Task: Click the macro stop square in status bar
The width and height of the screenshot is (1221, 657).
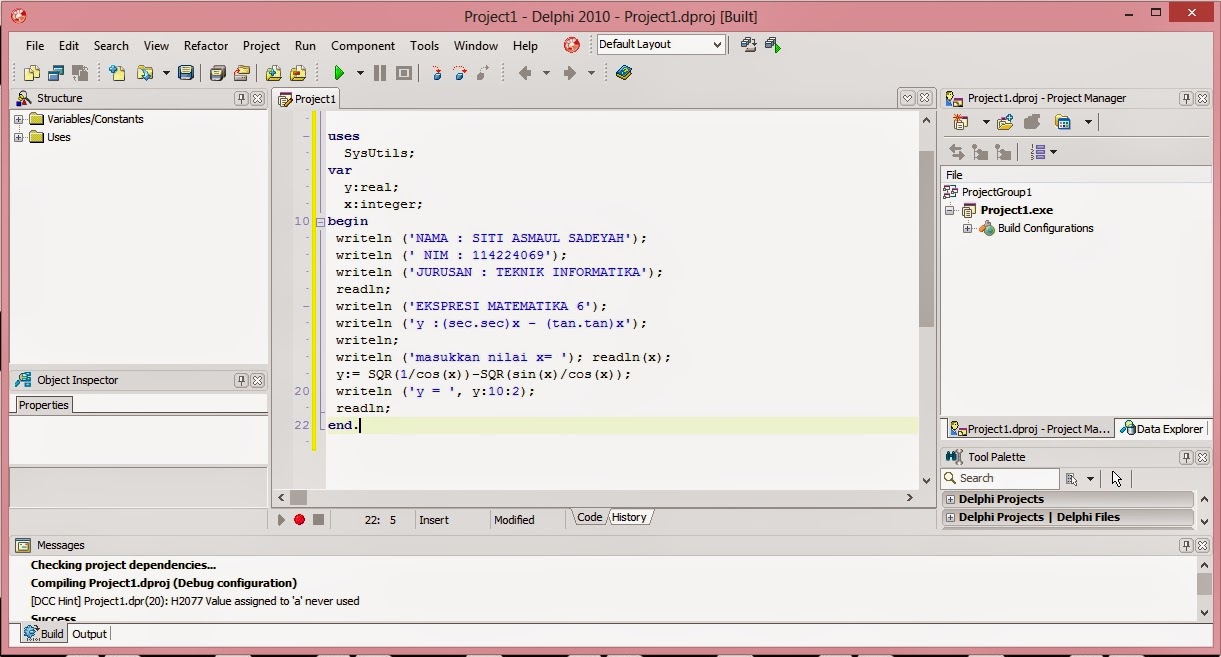Action: click(318, 520)
